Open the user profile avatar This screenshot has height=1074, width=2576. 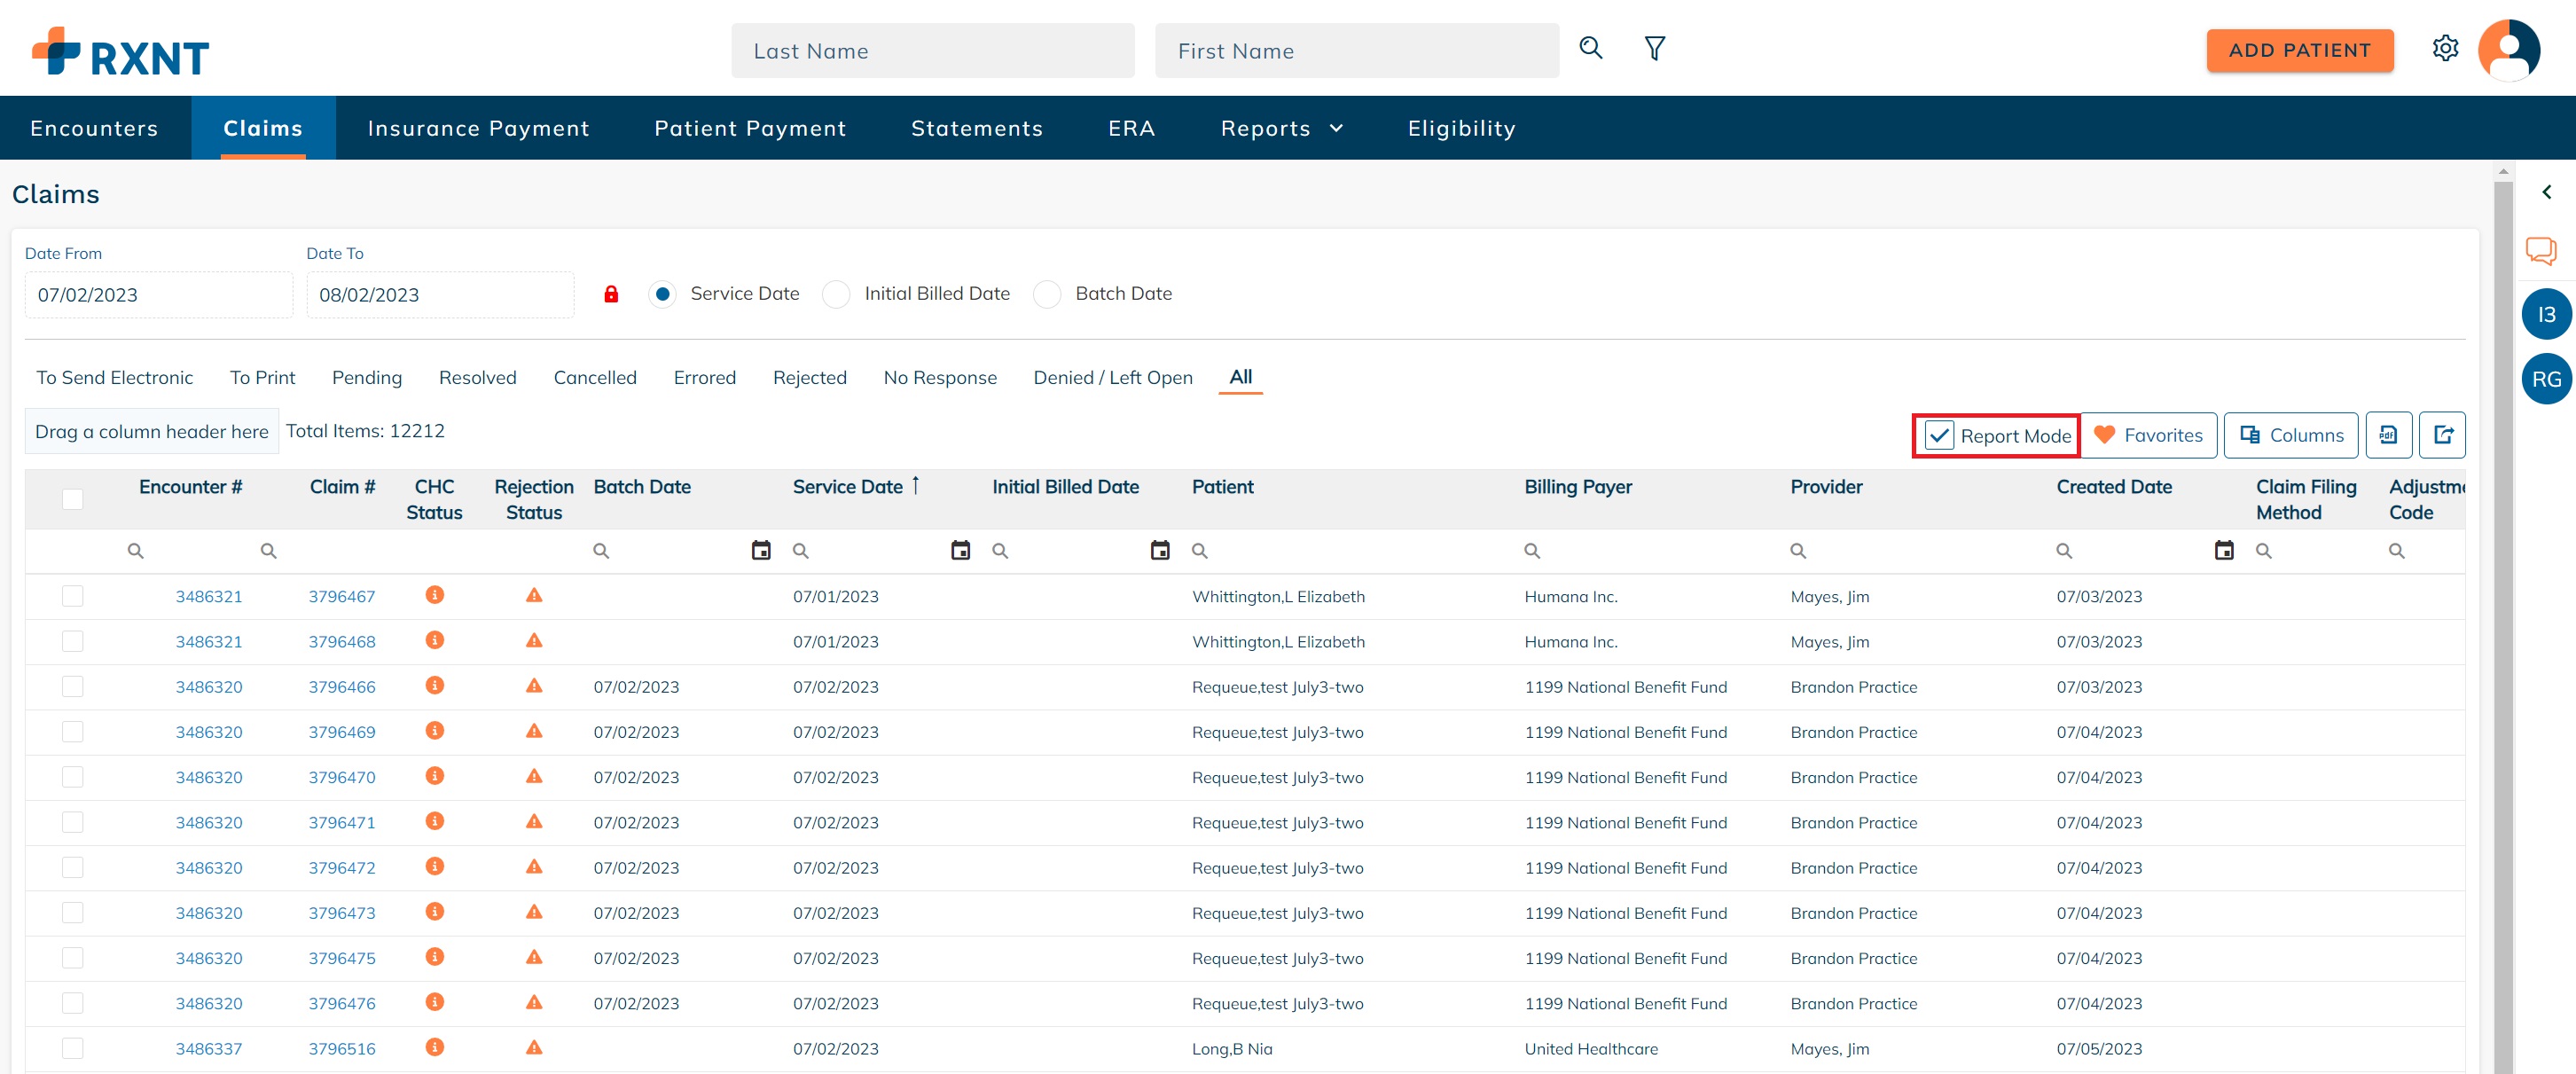[2508, 49]
